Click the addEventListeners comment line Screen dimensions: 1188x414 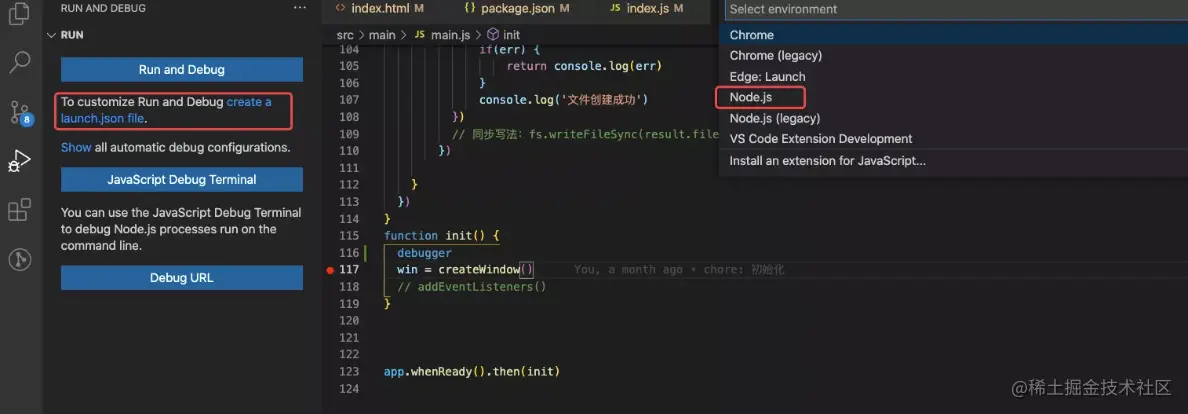[471, 287]
